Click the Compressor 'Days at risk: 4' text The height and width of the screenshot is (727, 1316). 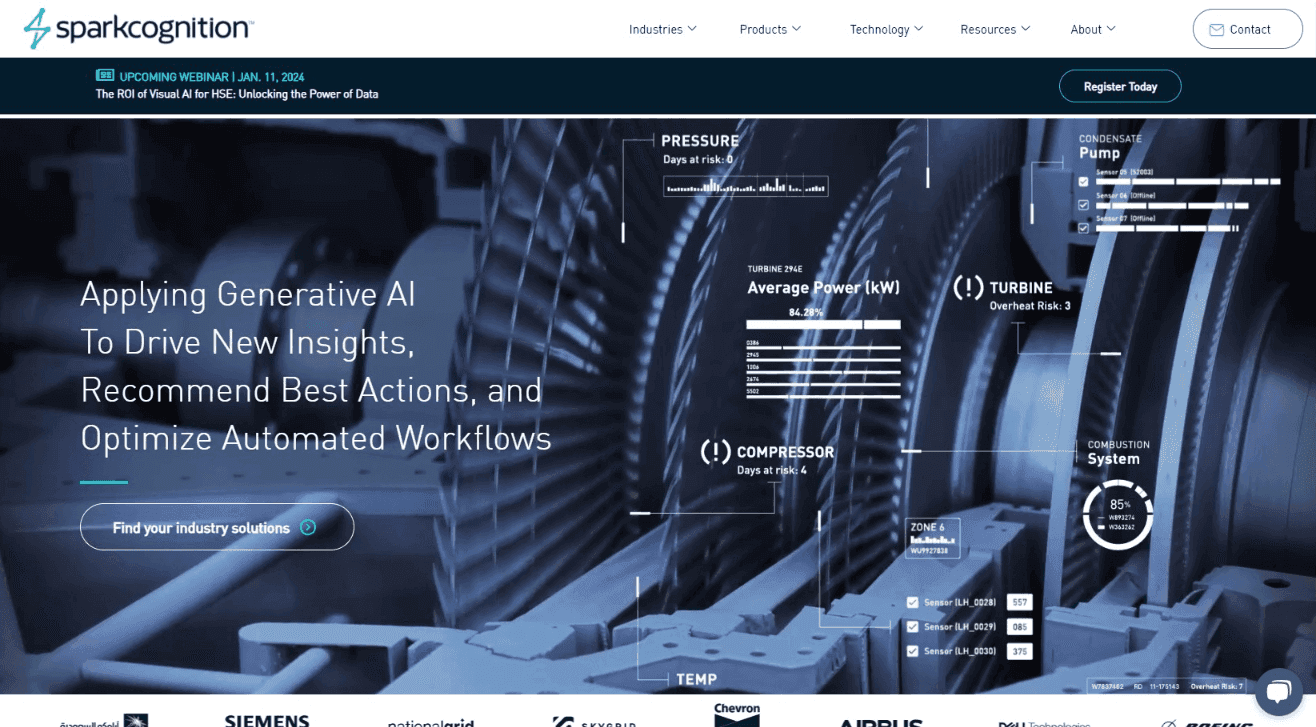coord(771,470)
